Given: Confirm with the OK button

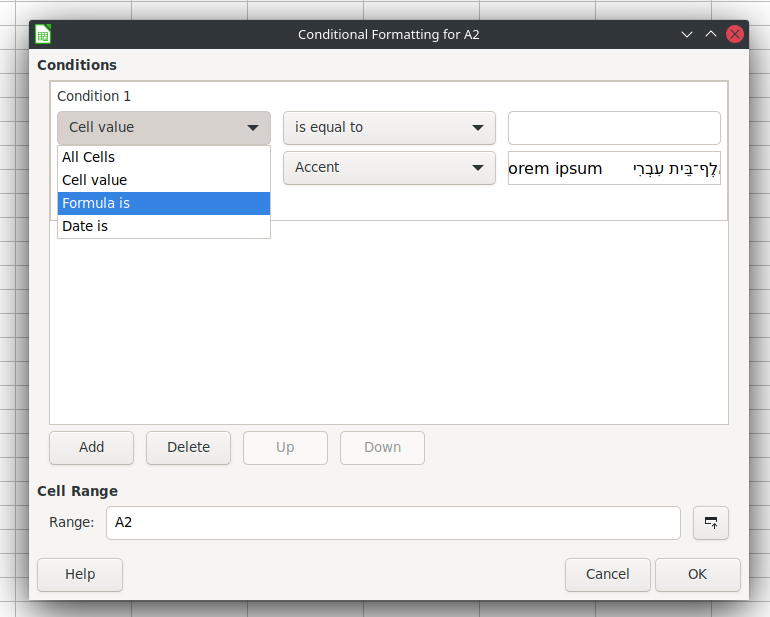Looking at the screenshot, I should 697,575.
